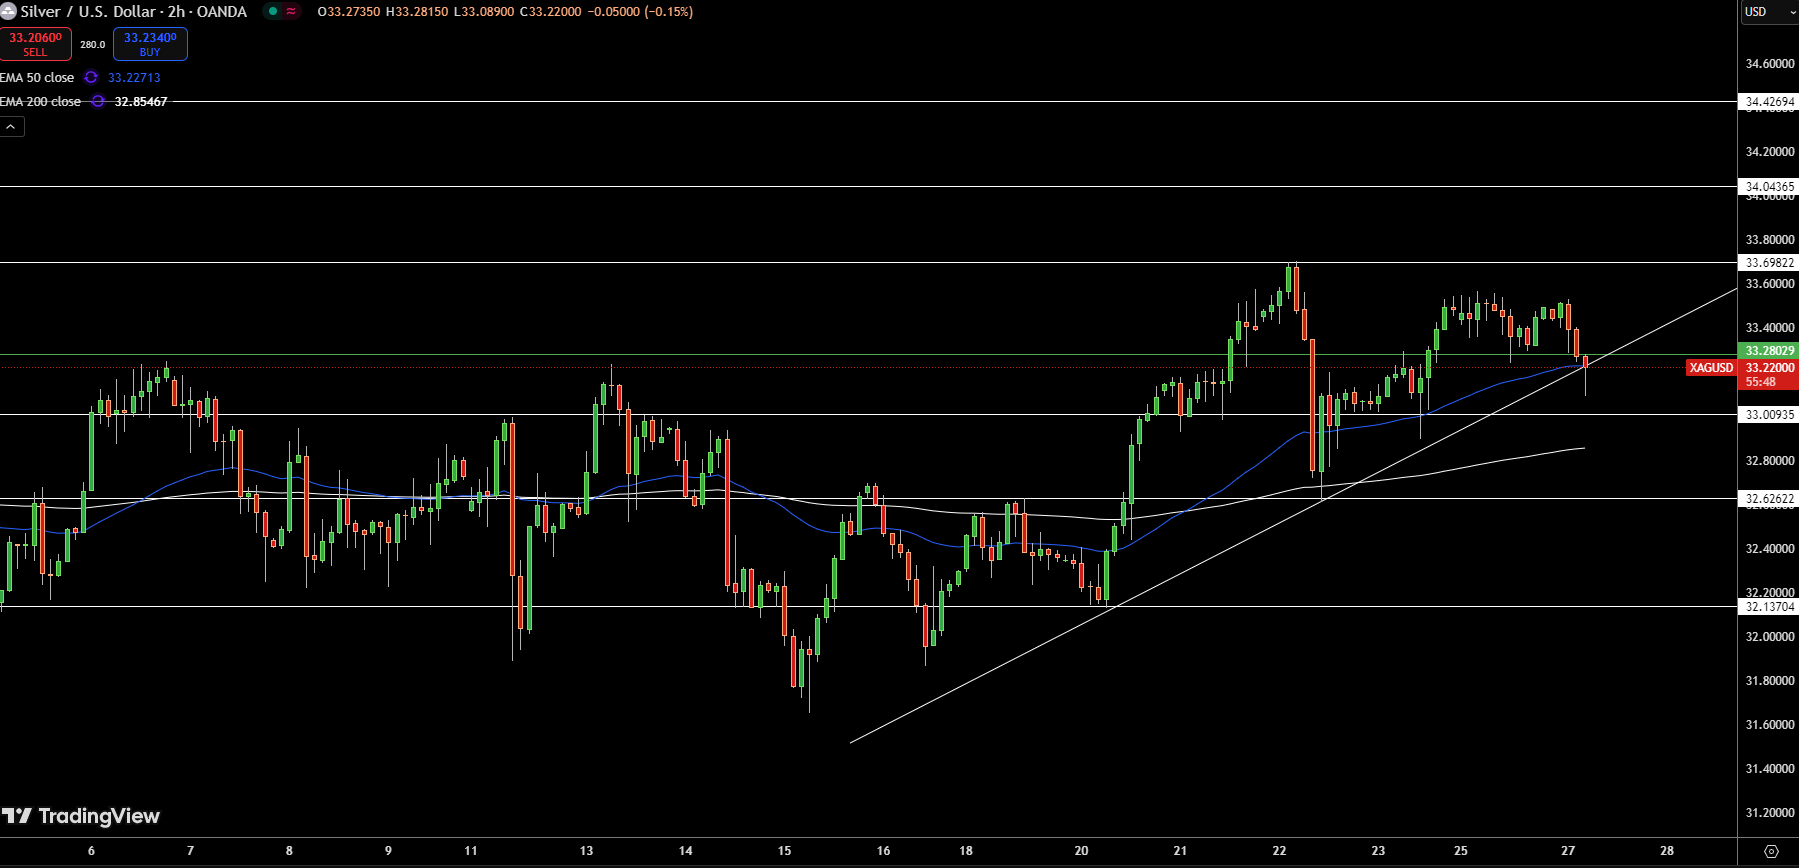1799x868 pixels.
Task: Click the green market open status dot
Action: coord(273,12)
